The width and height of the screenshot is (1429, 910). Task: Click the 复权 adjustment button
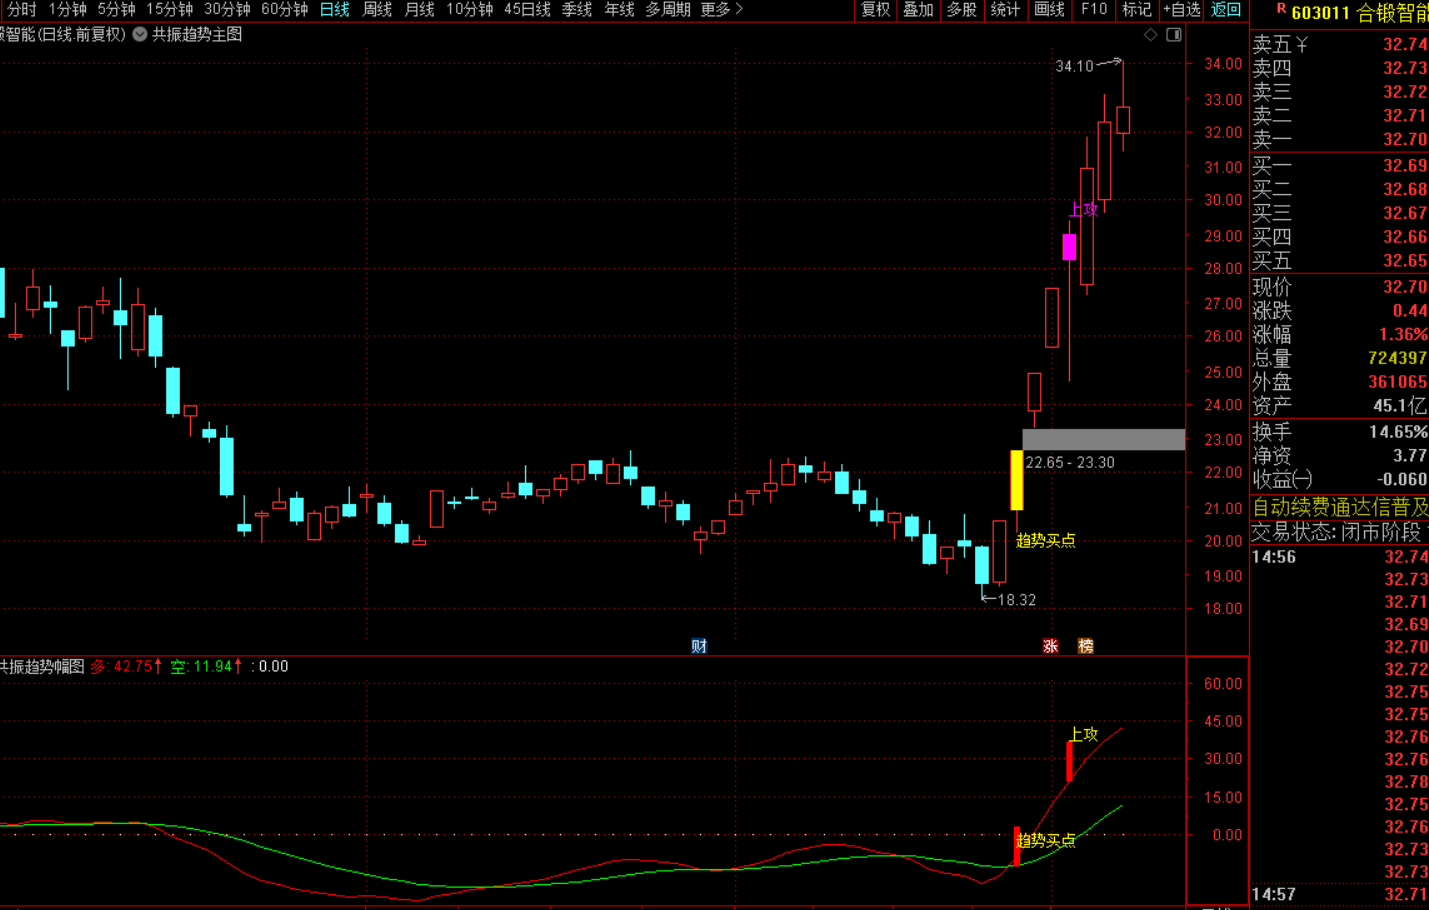pos(875,9)
